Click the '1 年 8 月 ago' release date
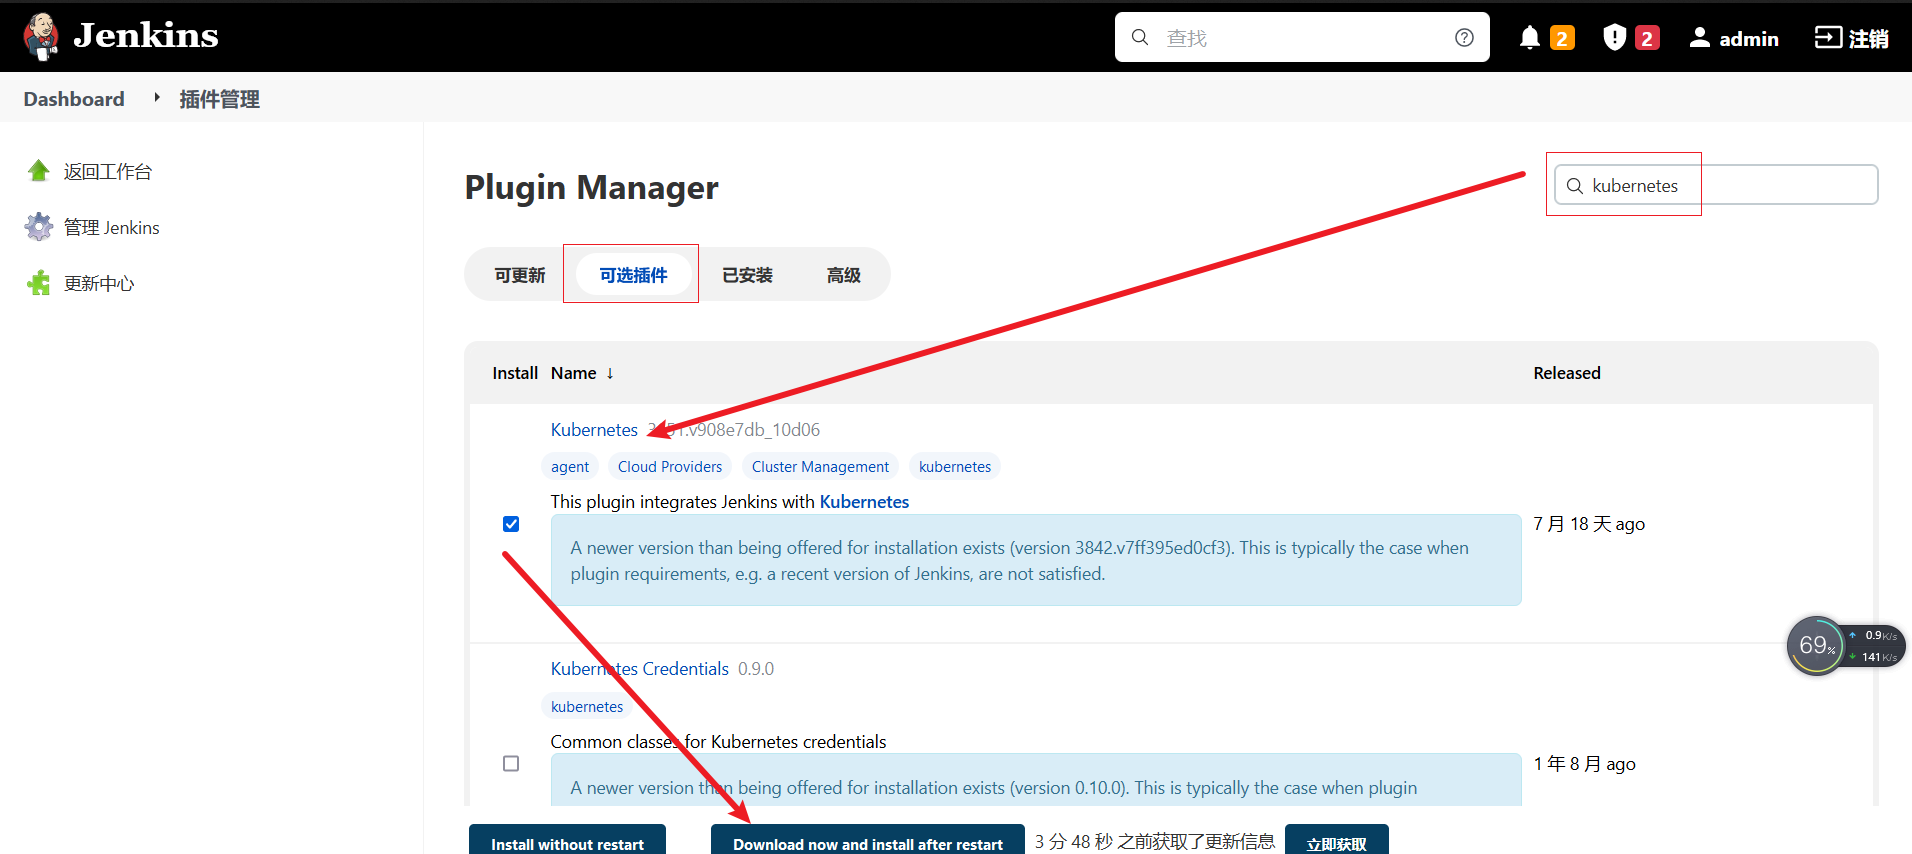 tap(1585, 764)
